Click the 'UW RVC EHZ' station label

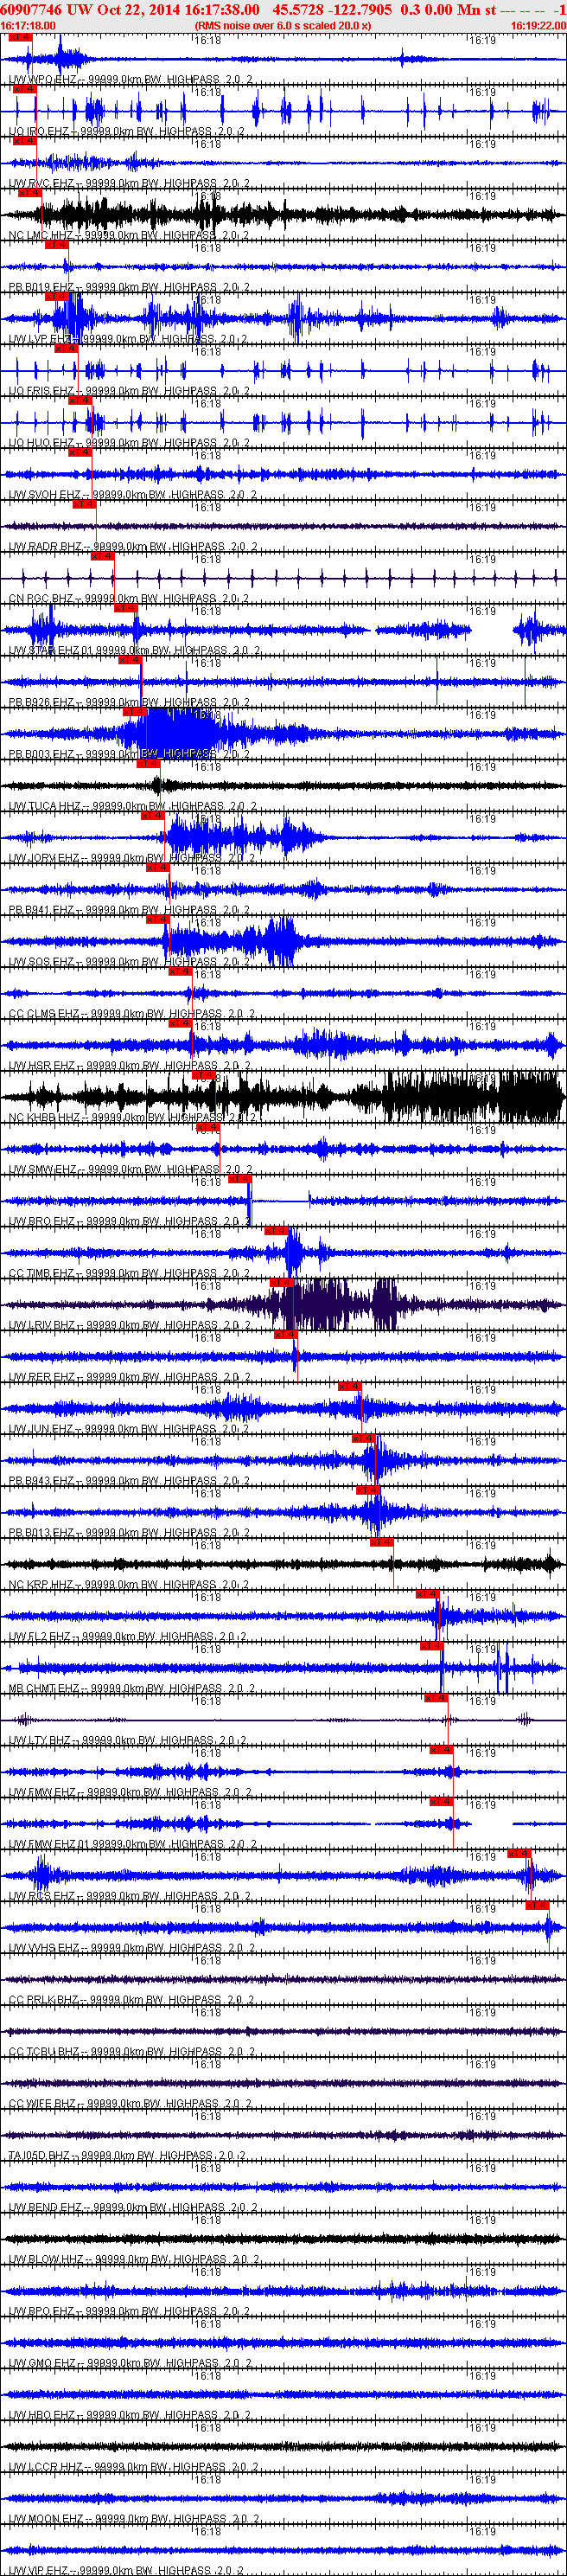[42, 183]
